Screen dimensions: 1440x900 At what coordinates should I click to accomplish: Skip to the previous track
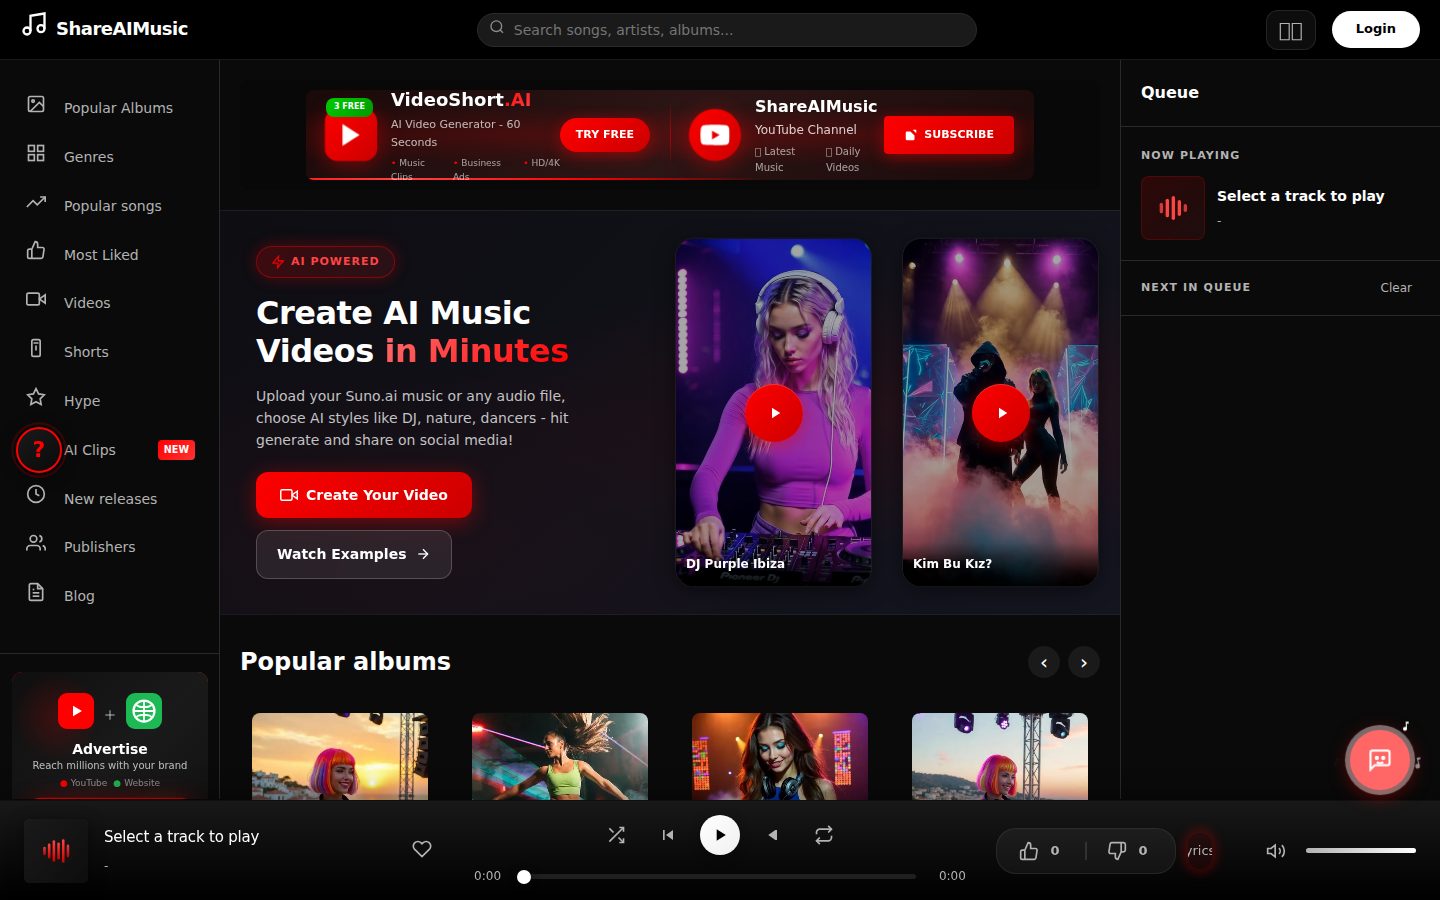[668, 835]
